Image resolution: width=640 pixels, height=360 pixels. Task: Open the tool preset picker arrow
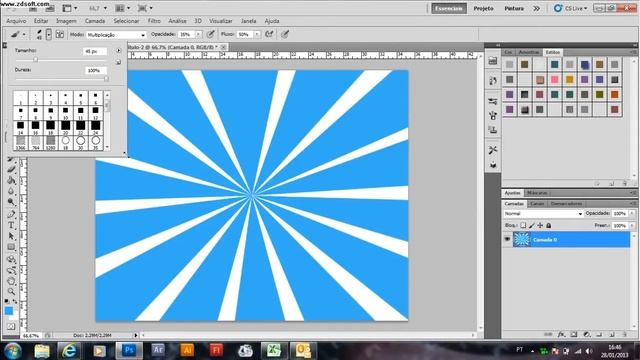click(x=24, y=35)
